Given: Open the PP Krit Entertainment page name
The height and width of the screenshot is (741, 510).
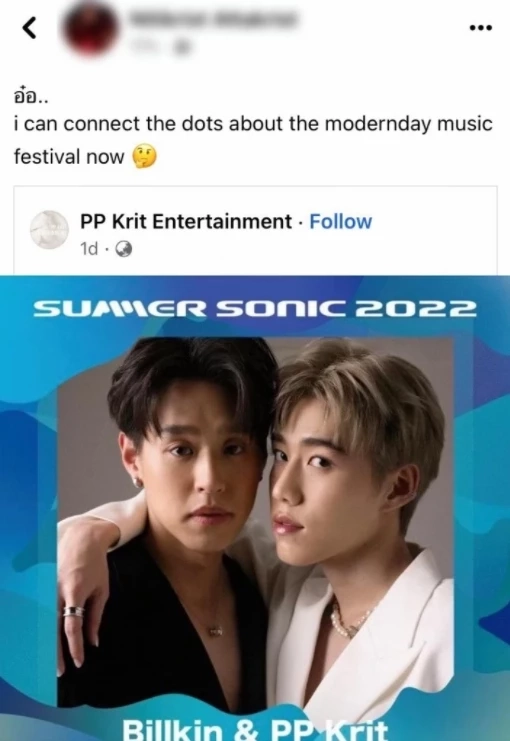Looking at the screenshot, I should (x=186, y=222).
